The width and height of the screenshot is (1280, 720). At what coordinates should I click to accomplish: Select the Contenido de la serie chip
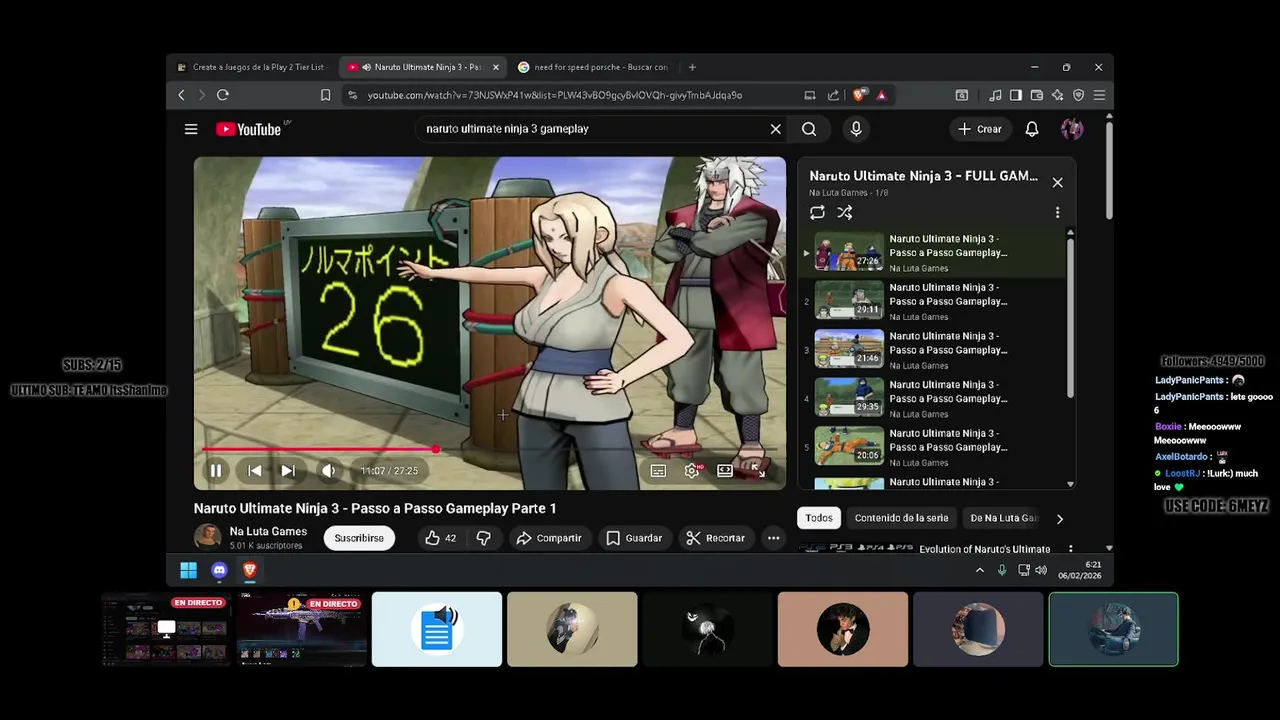pyautogui.click(x=901, y=518)
